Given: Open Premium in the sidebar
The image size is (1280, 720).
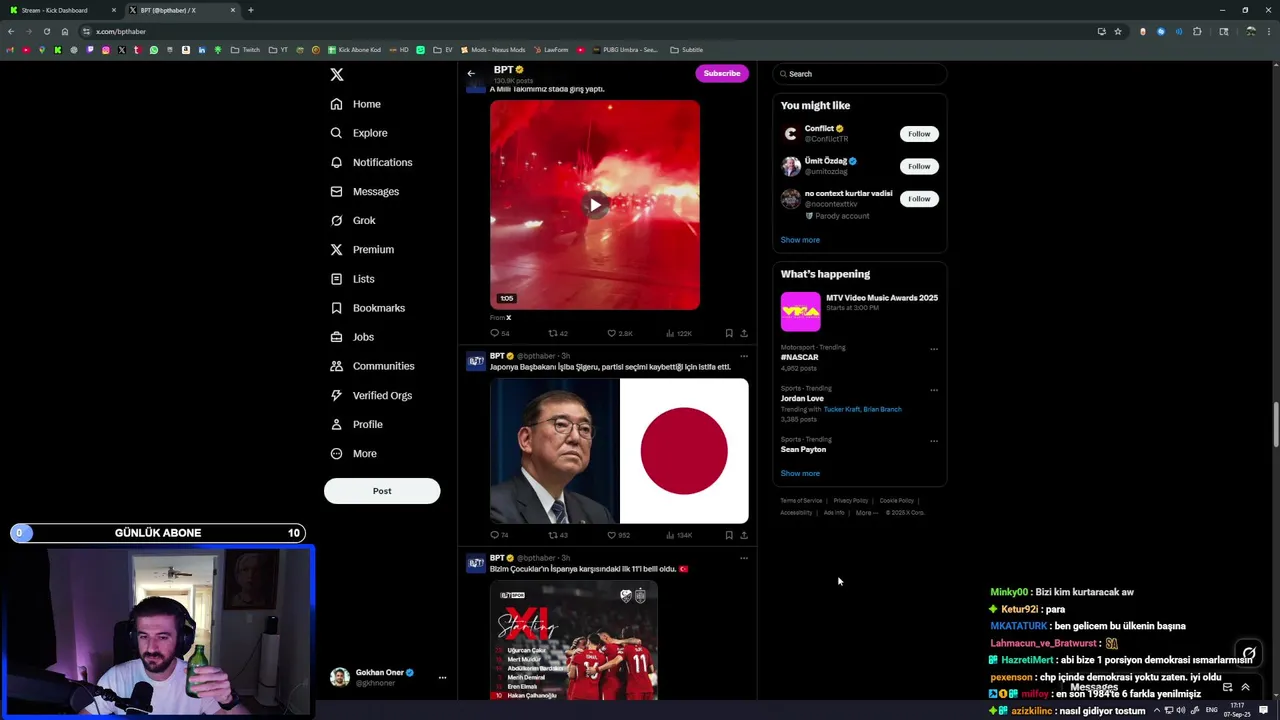Looking at the screenshot, I should click(x=362, y=249).
